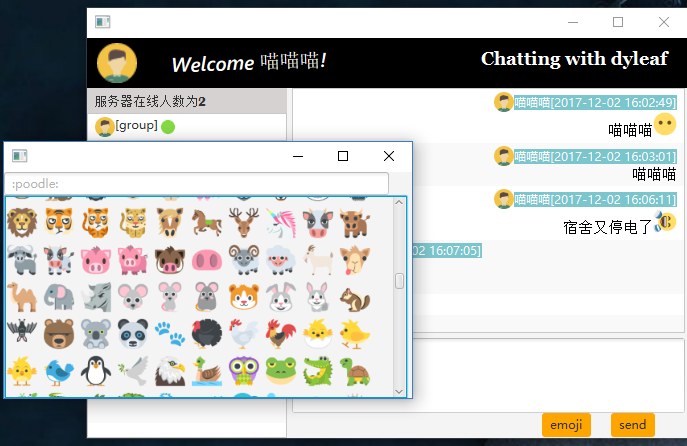Click the blank face emoji in first message

(665, 124)
